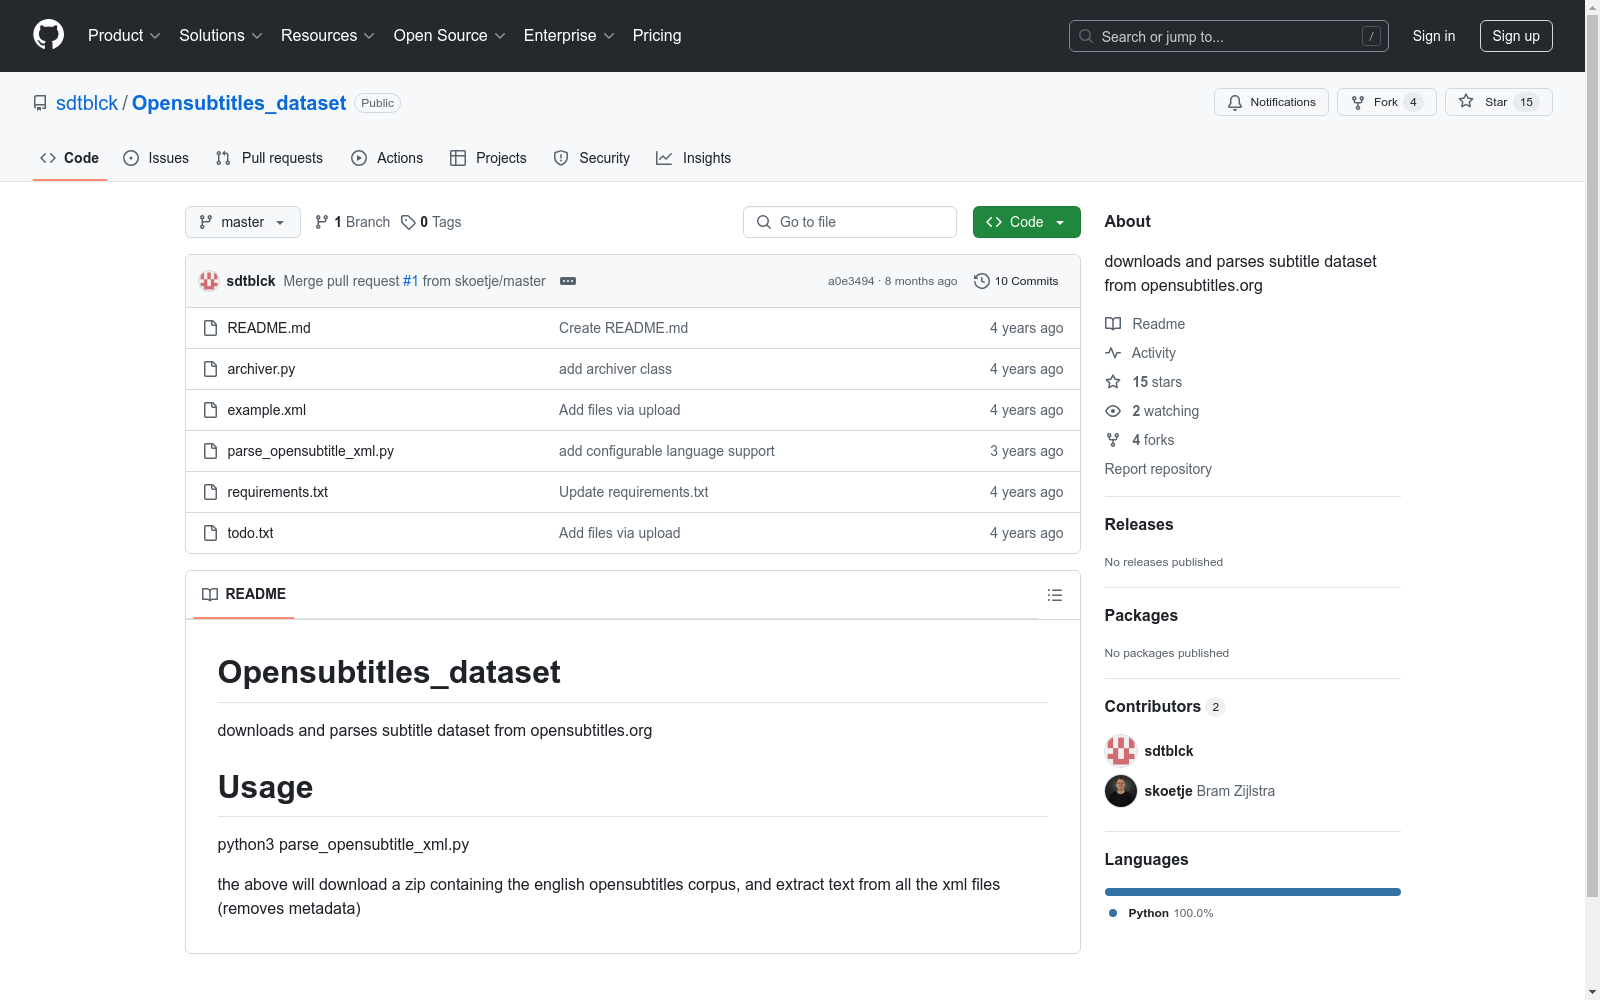Click the Python language bar
The height and width of the screenshot is (1000, 1600).
1253,892
